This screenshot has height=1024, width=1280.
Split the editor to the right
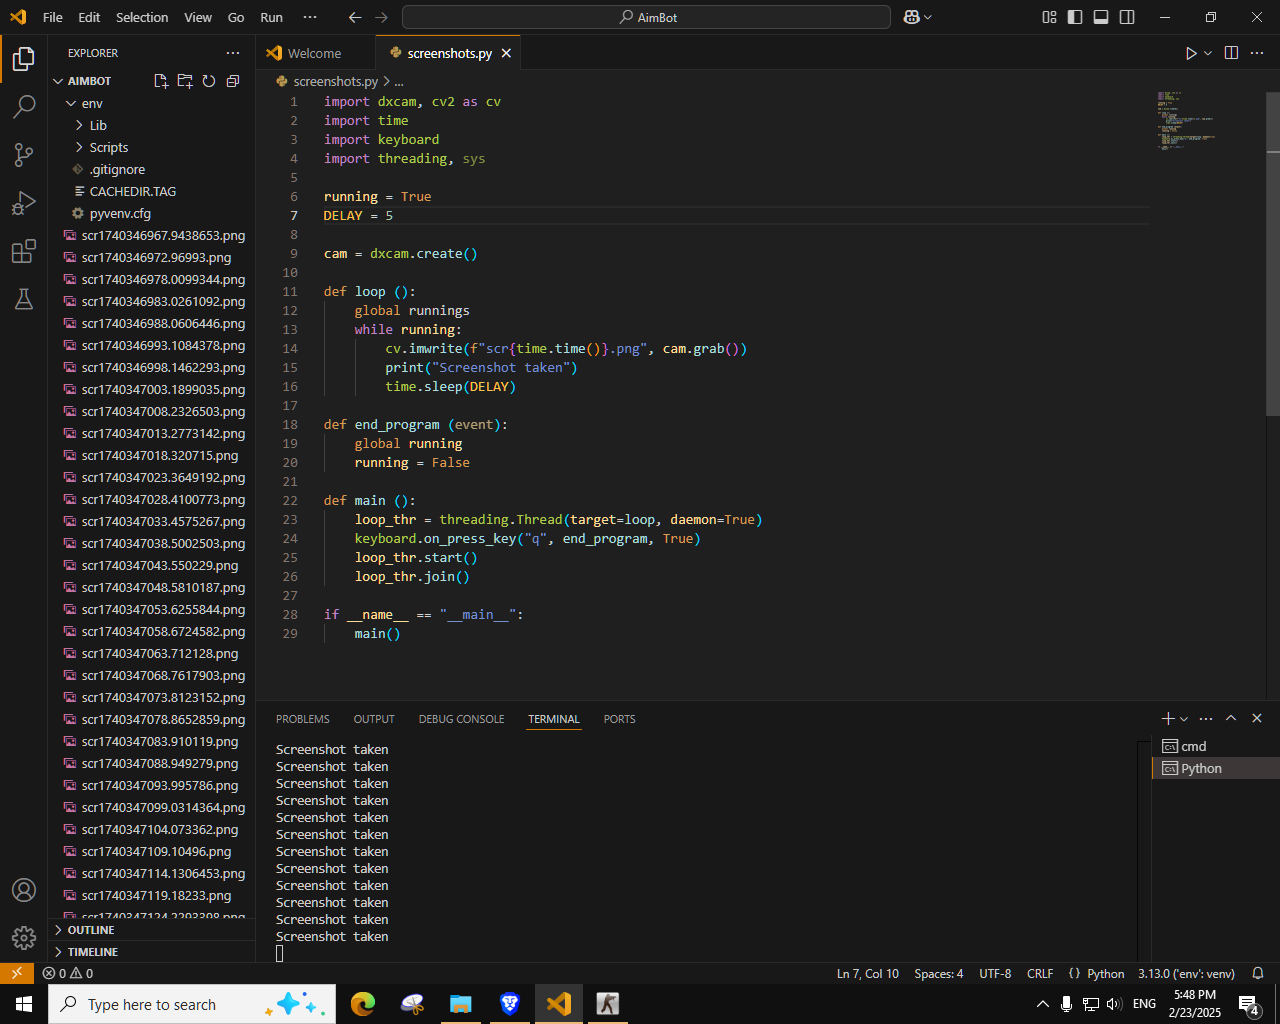click(x=1231, y=53)
